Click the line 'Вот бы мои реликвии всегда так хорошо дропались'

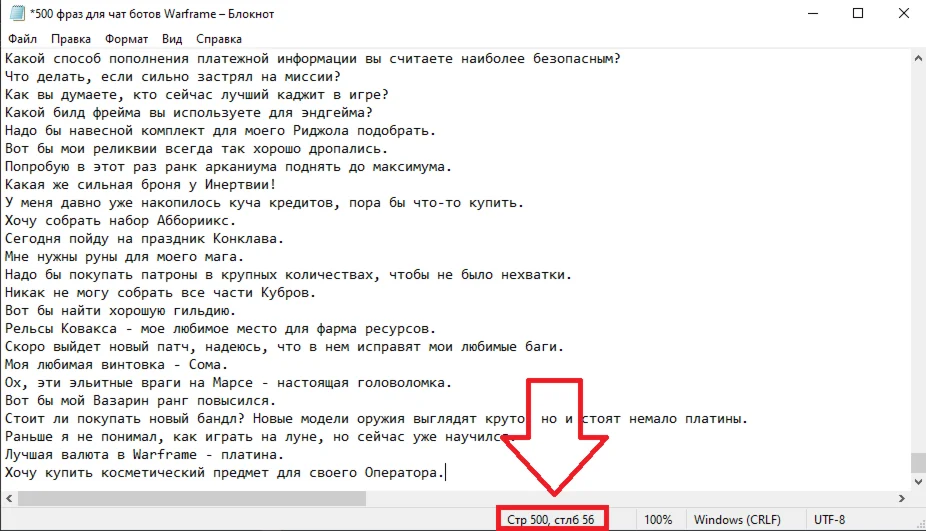197,149
